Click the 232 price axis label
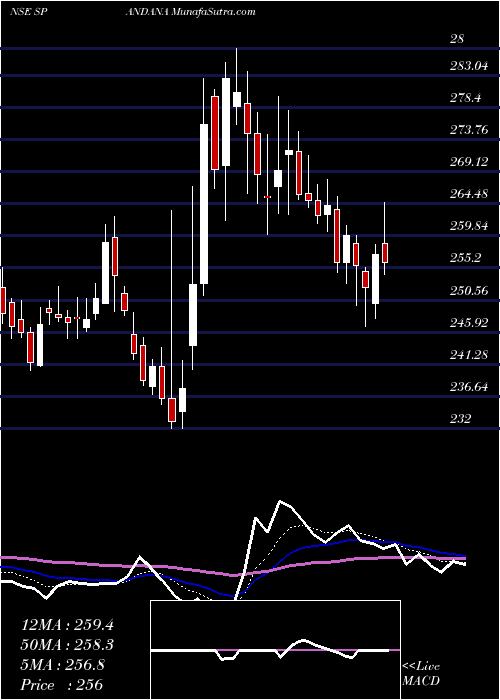 pyautogui.click(x=461, y=419)
